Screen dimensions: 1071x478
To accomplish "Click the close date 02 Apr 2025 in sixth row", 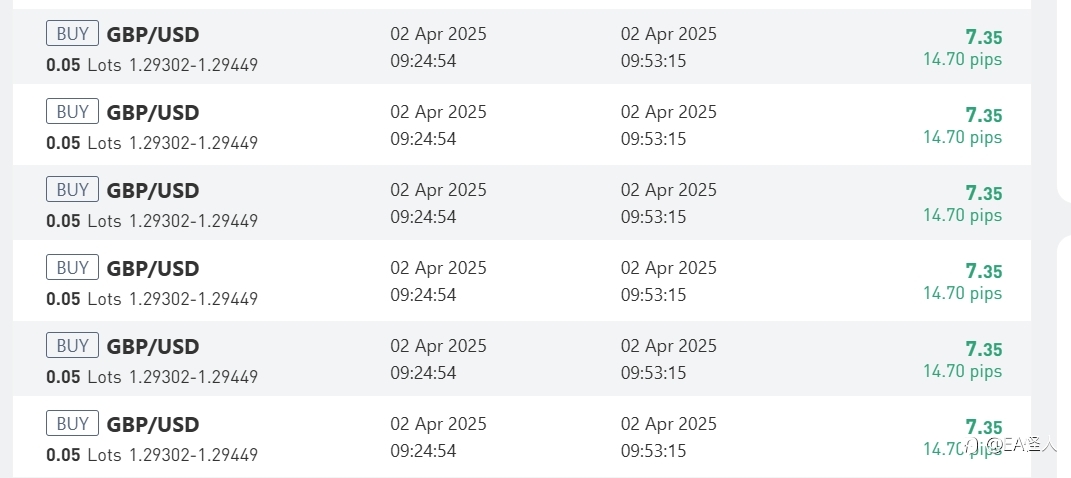I will click(669, 424).
